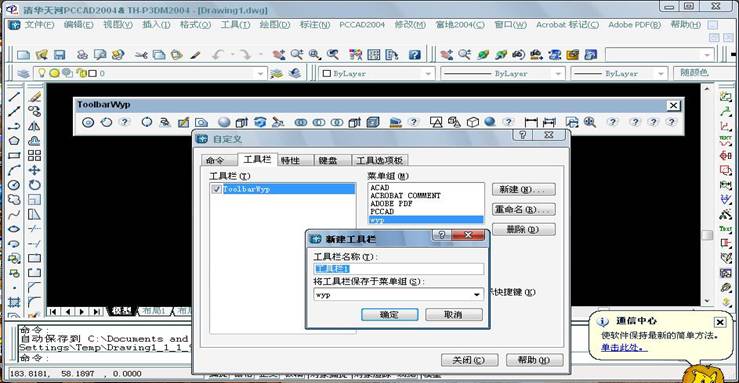Image resolution: width=739 pixels, height=383 pixels.
Task: Open the ByLayer linetype dropdown
Action: (x=558, y=73)
